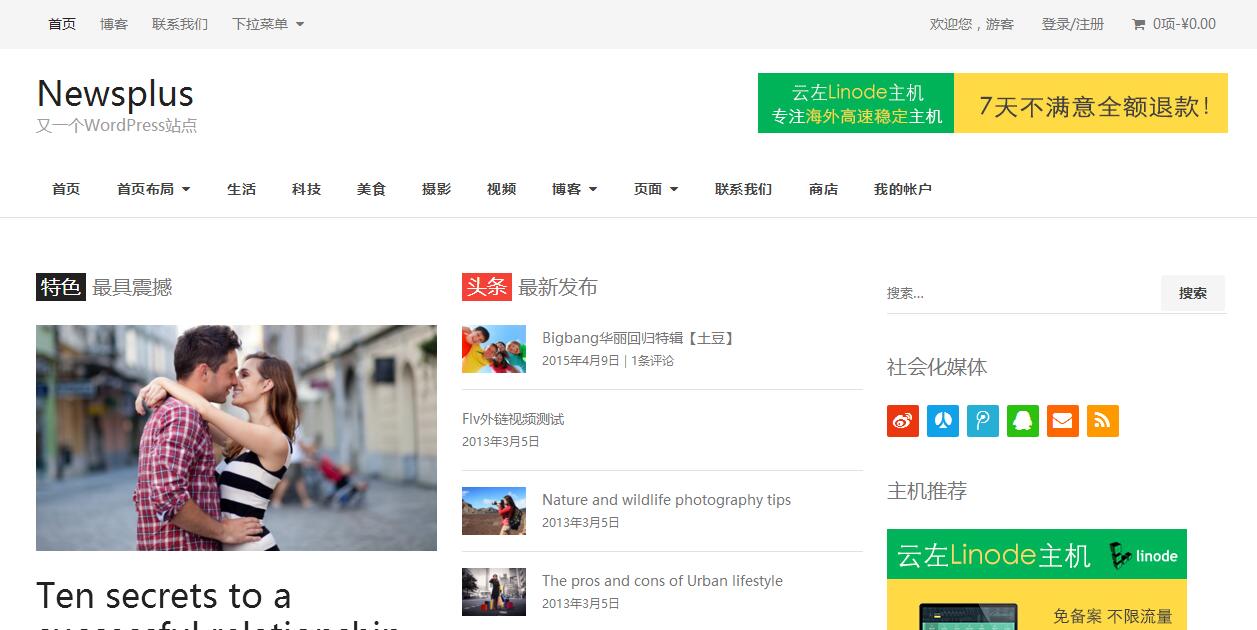
Task: Open the 1条评论 comments link
Action: coord(652,361)
